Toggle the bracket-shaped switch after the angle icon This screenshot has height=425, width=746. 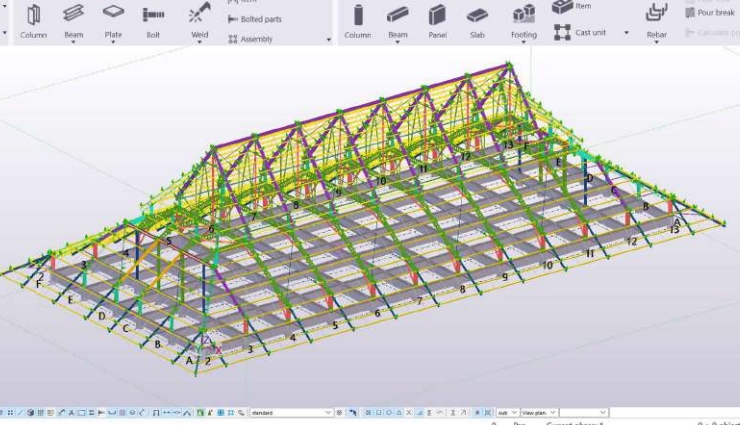pyautogui.click(x=156, y=413)
